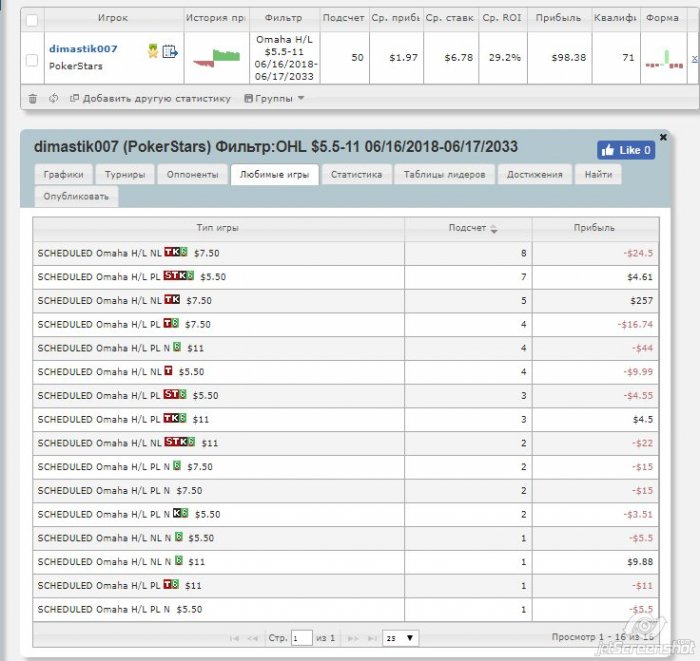The image size is (700, 661).
Task: Sort table by Прибыль header in games table
Action: pos(594,228)
